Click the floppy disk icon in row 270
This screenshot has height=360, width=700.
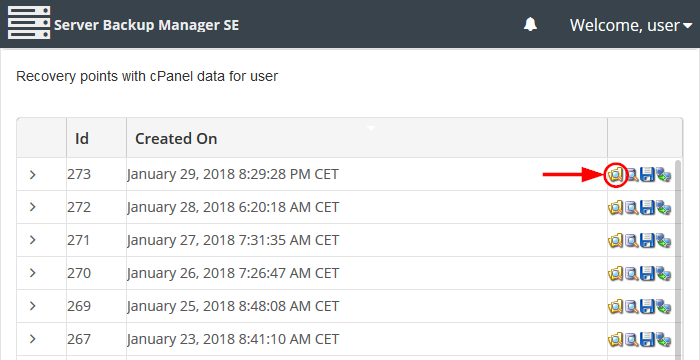pyautogui.click(x=647, y=273)
